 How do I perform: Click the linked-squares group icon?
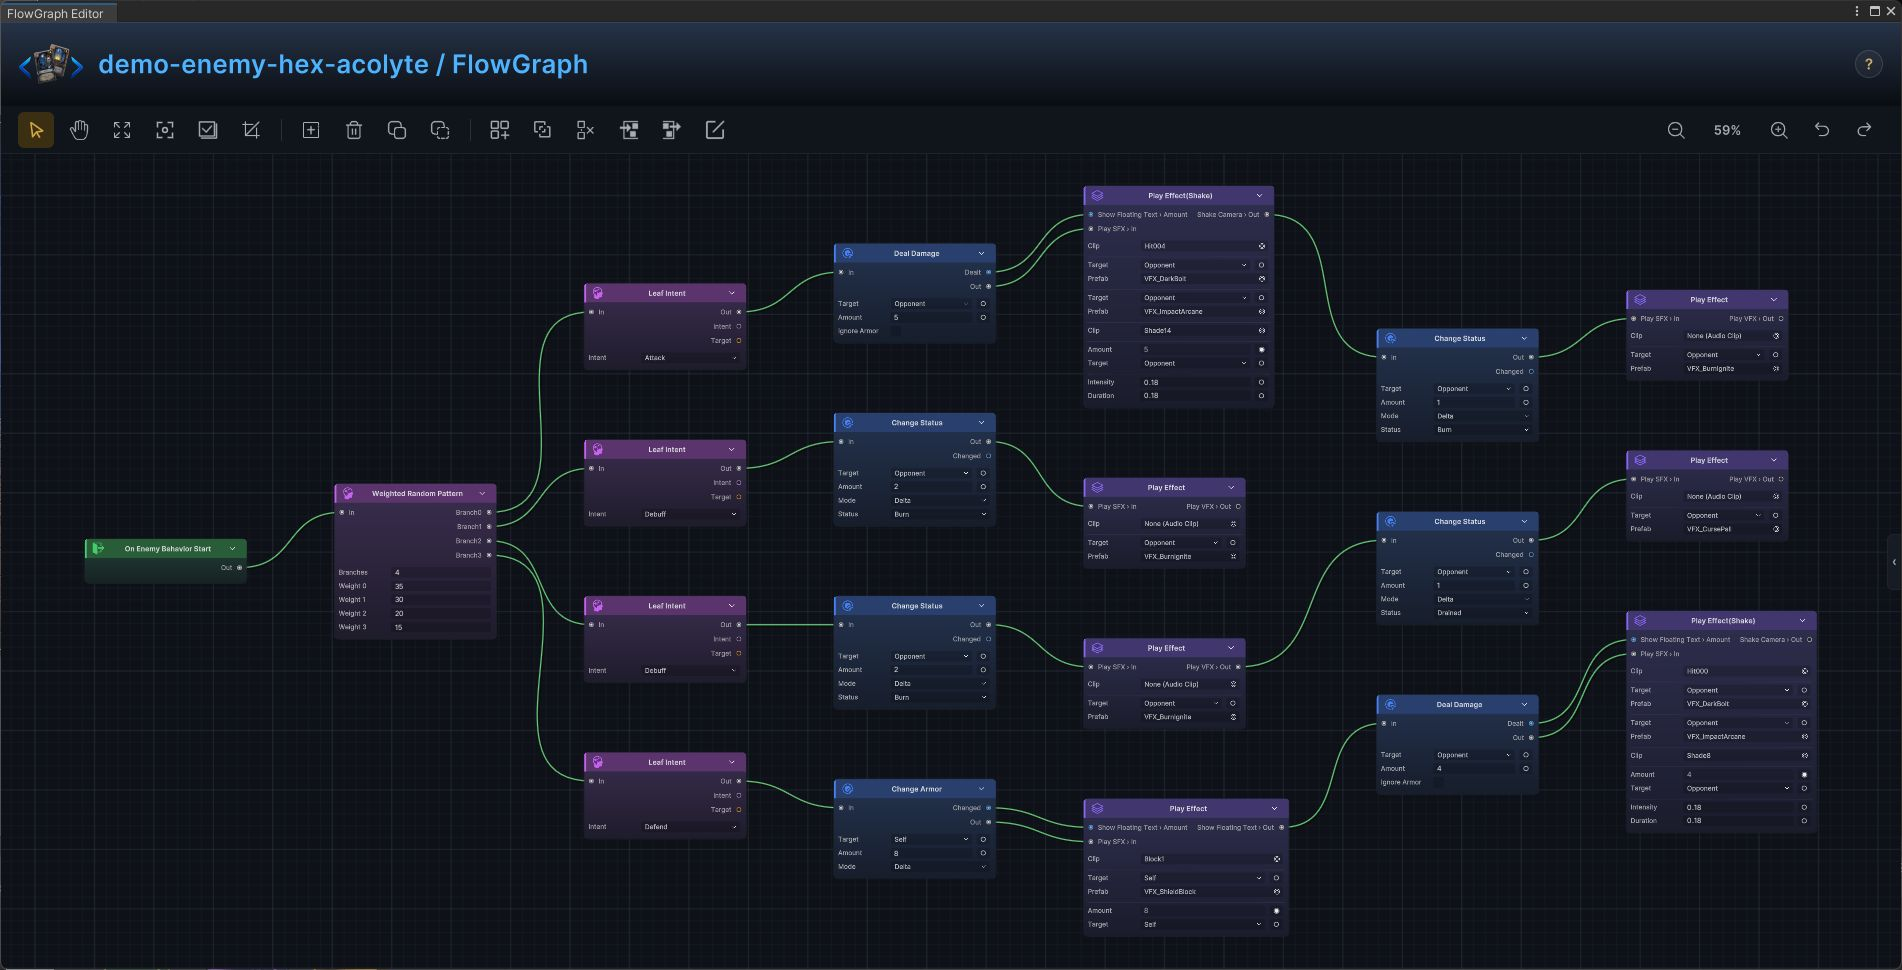coord(542,130)
